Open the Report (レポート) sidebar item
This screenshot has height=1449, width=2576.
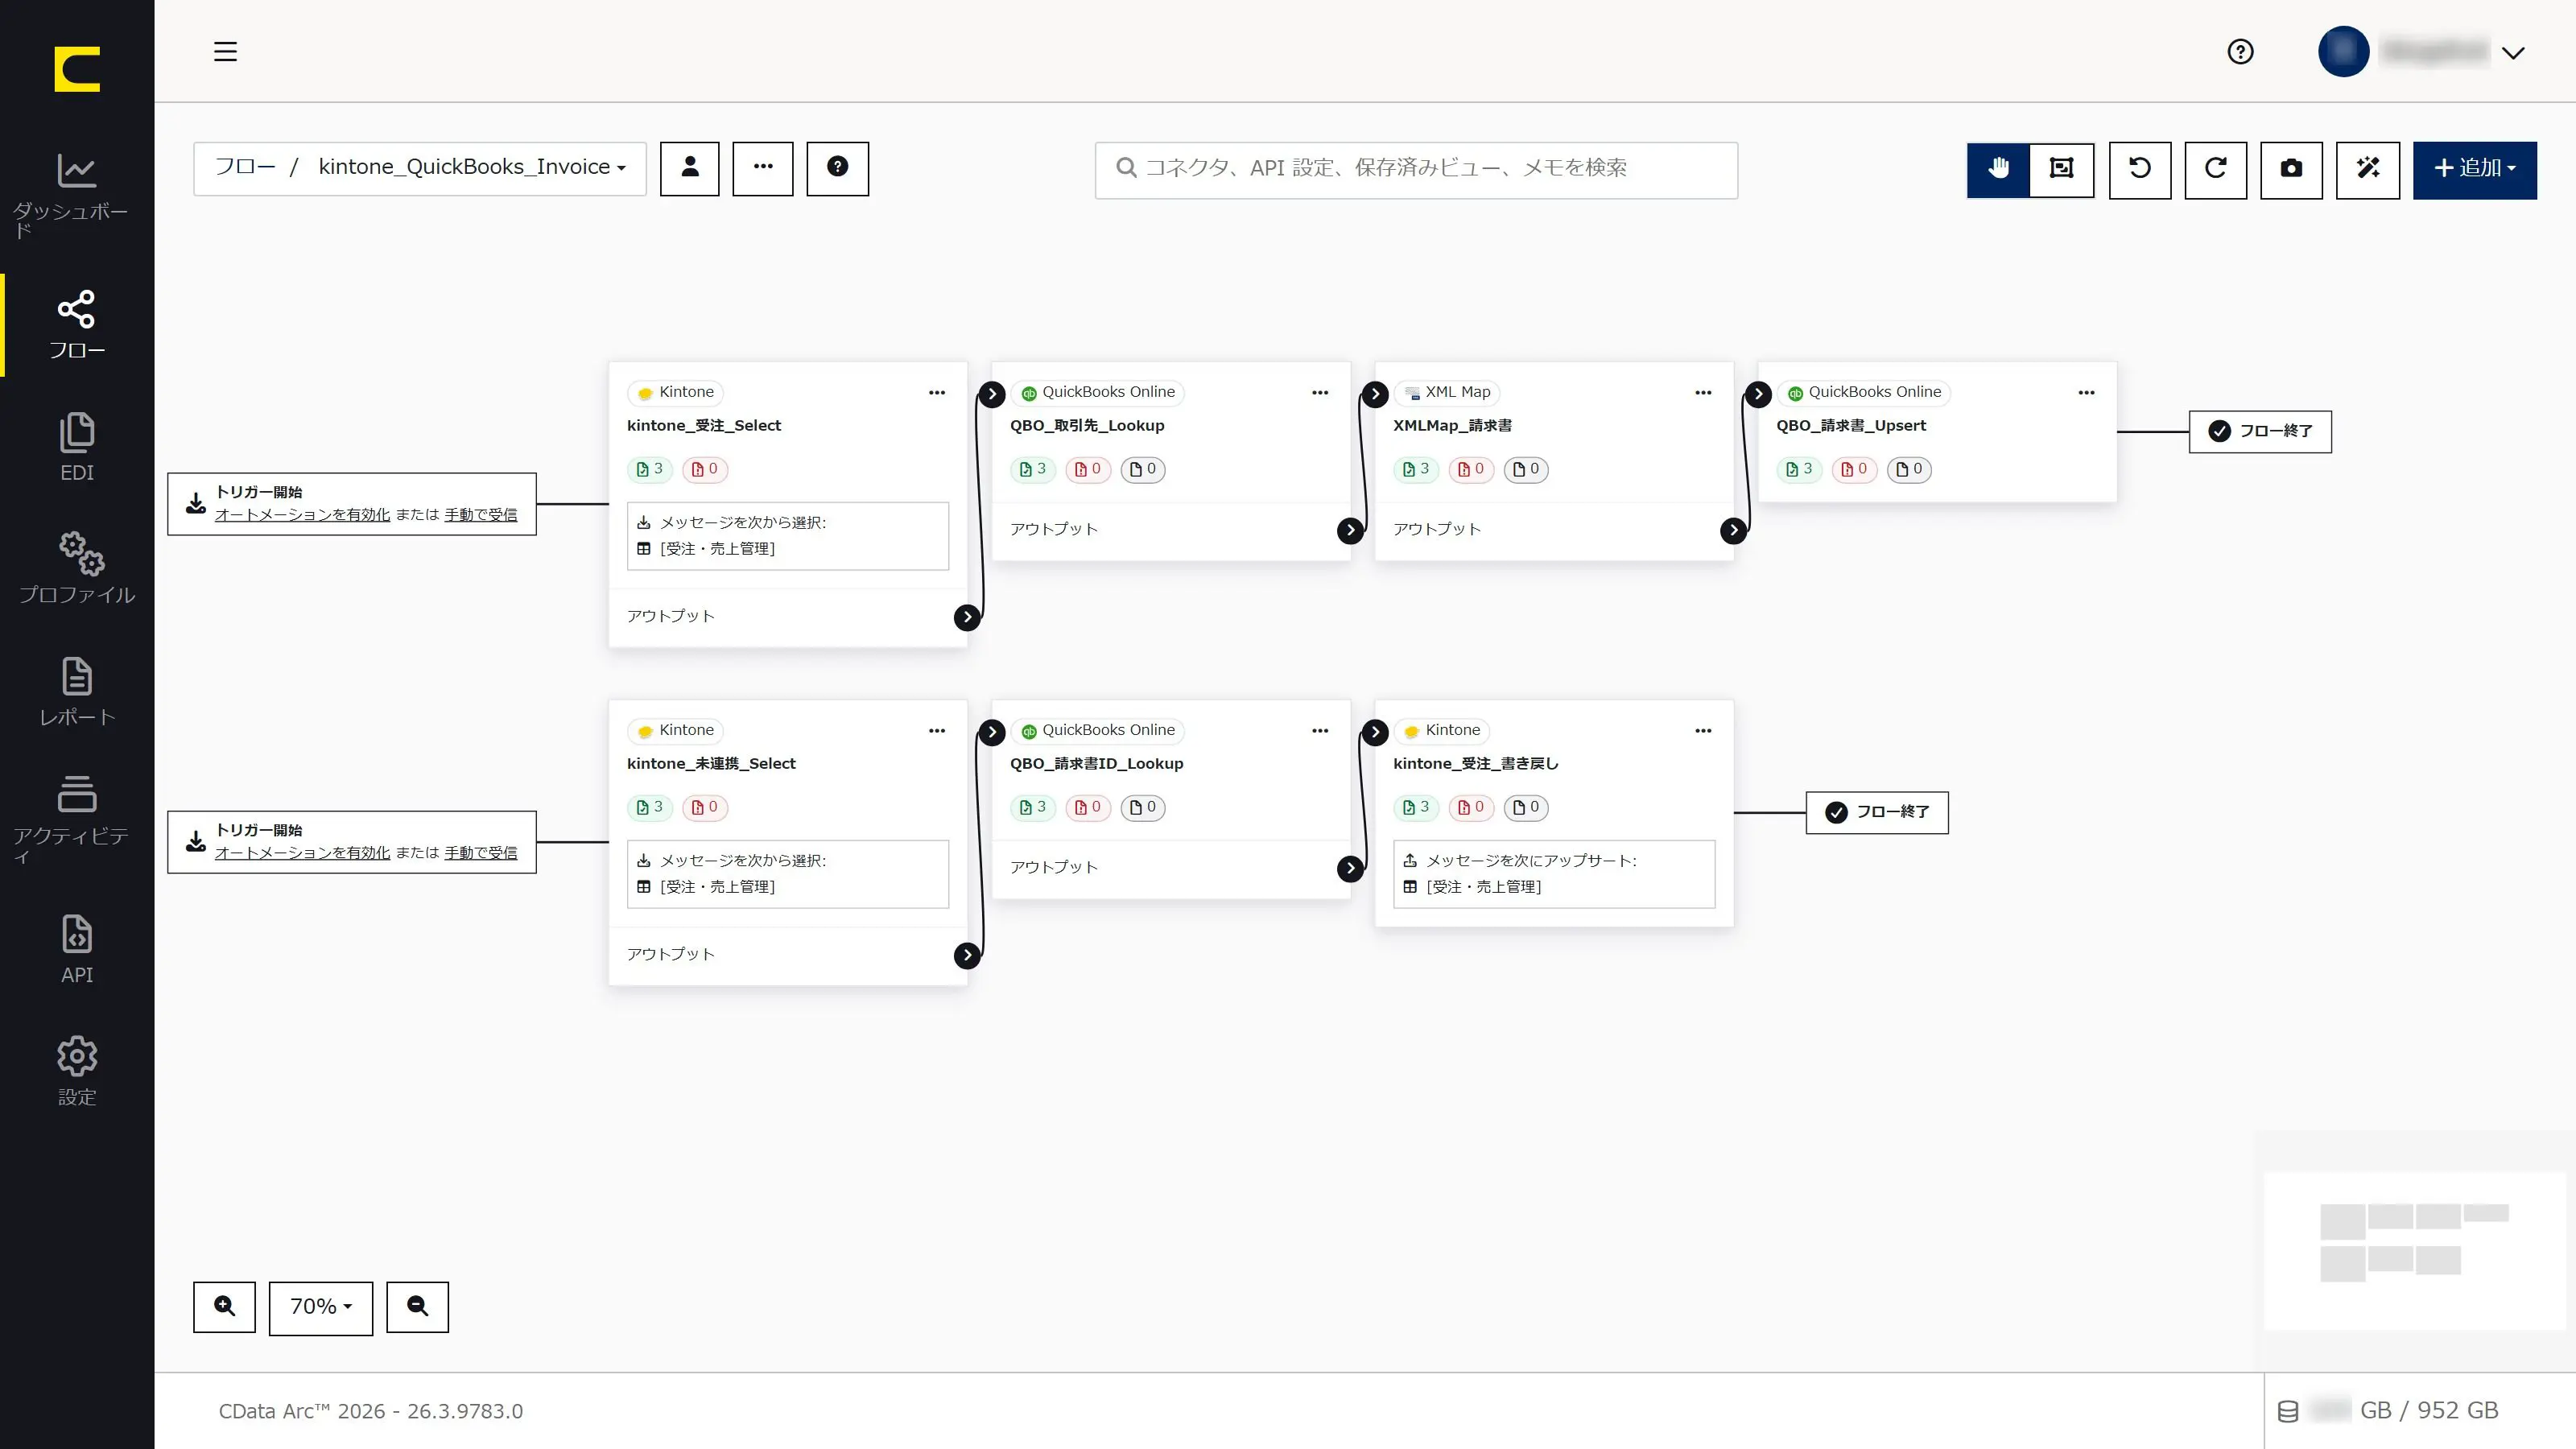pyautogui.click(x=77, y=692)
